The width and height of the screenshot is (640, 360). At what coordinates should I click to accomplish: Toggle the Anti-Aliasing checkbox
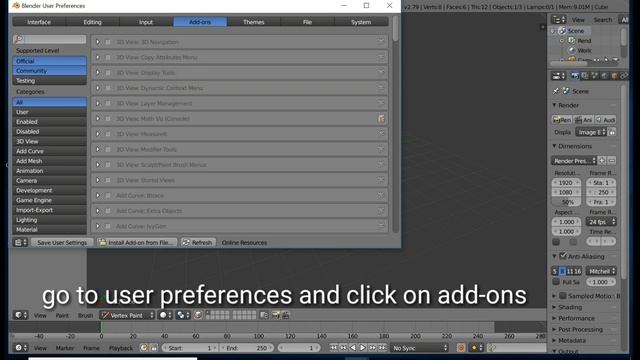(x=563, y=256)
